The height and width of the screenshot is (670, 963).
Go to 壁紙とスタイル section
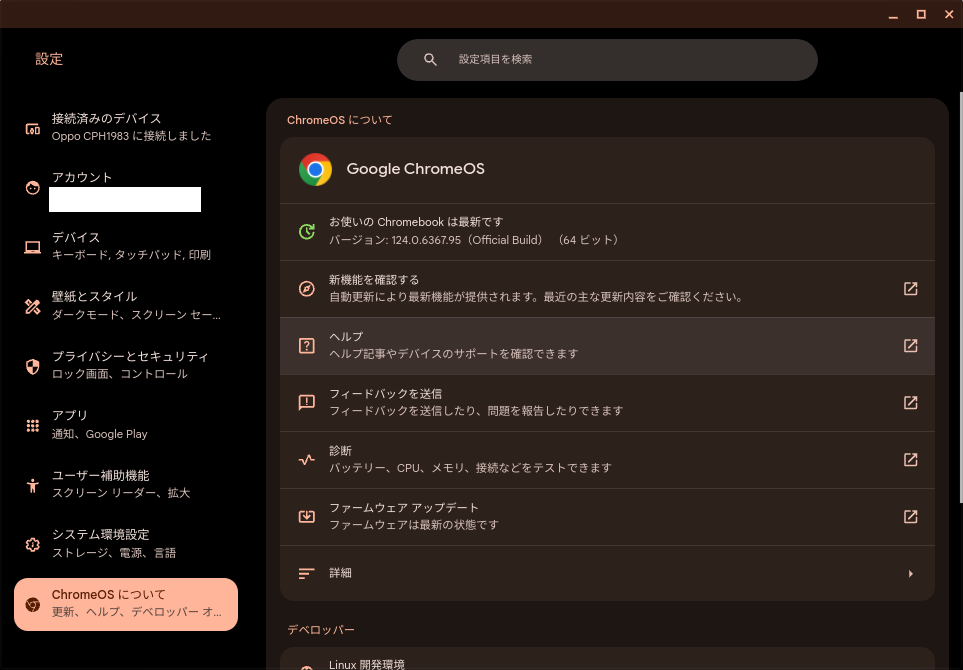pyautogui.click(x=126, y=306)
